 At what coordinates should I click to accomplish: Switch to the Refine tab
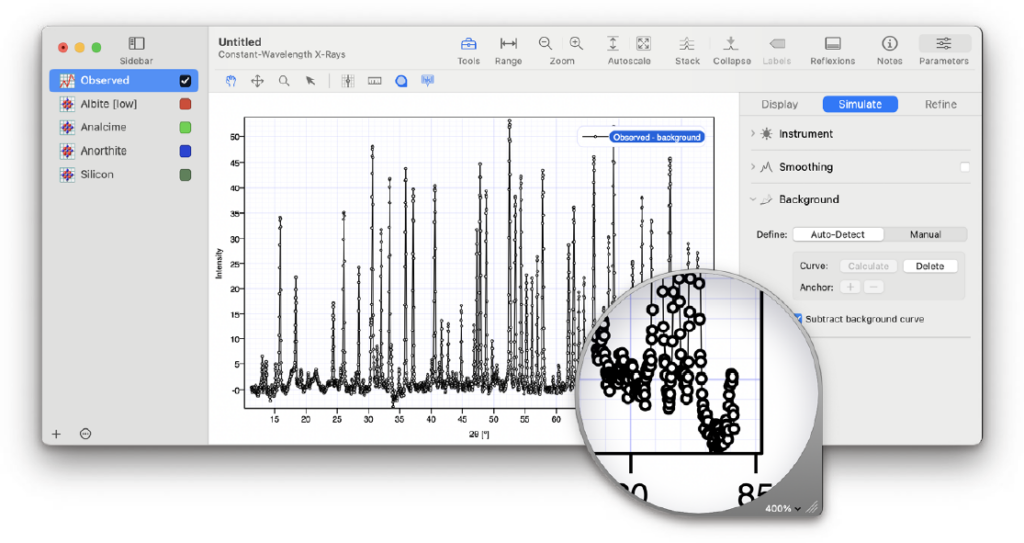(940, 104)
